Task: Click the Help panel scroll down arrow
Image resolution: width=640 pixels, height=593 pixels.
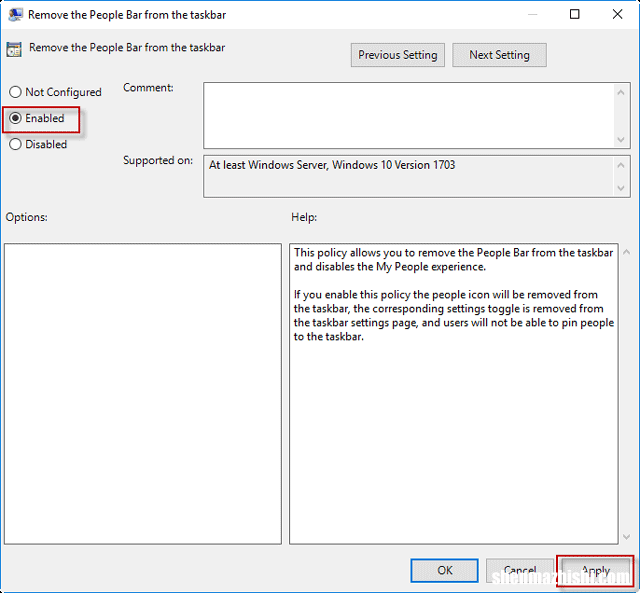Action: pyautogui.click(x=627, y=537)
